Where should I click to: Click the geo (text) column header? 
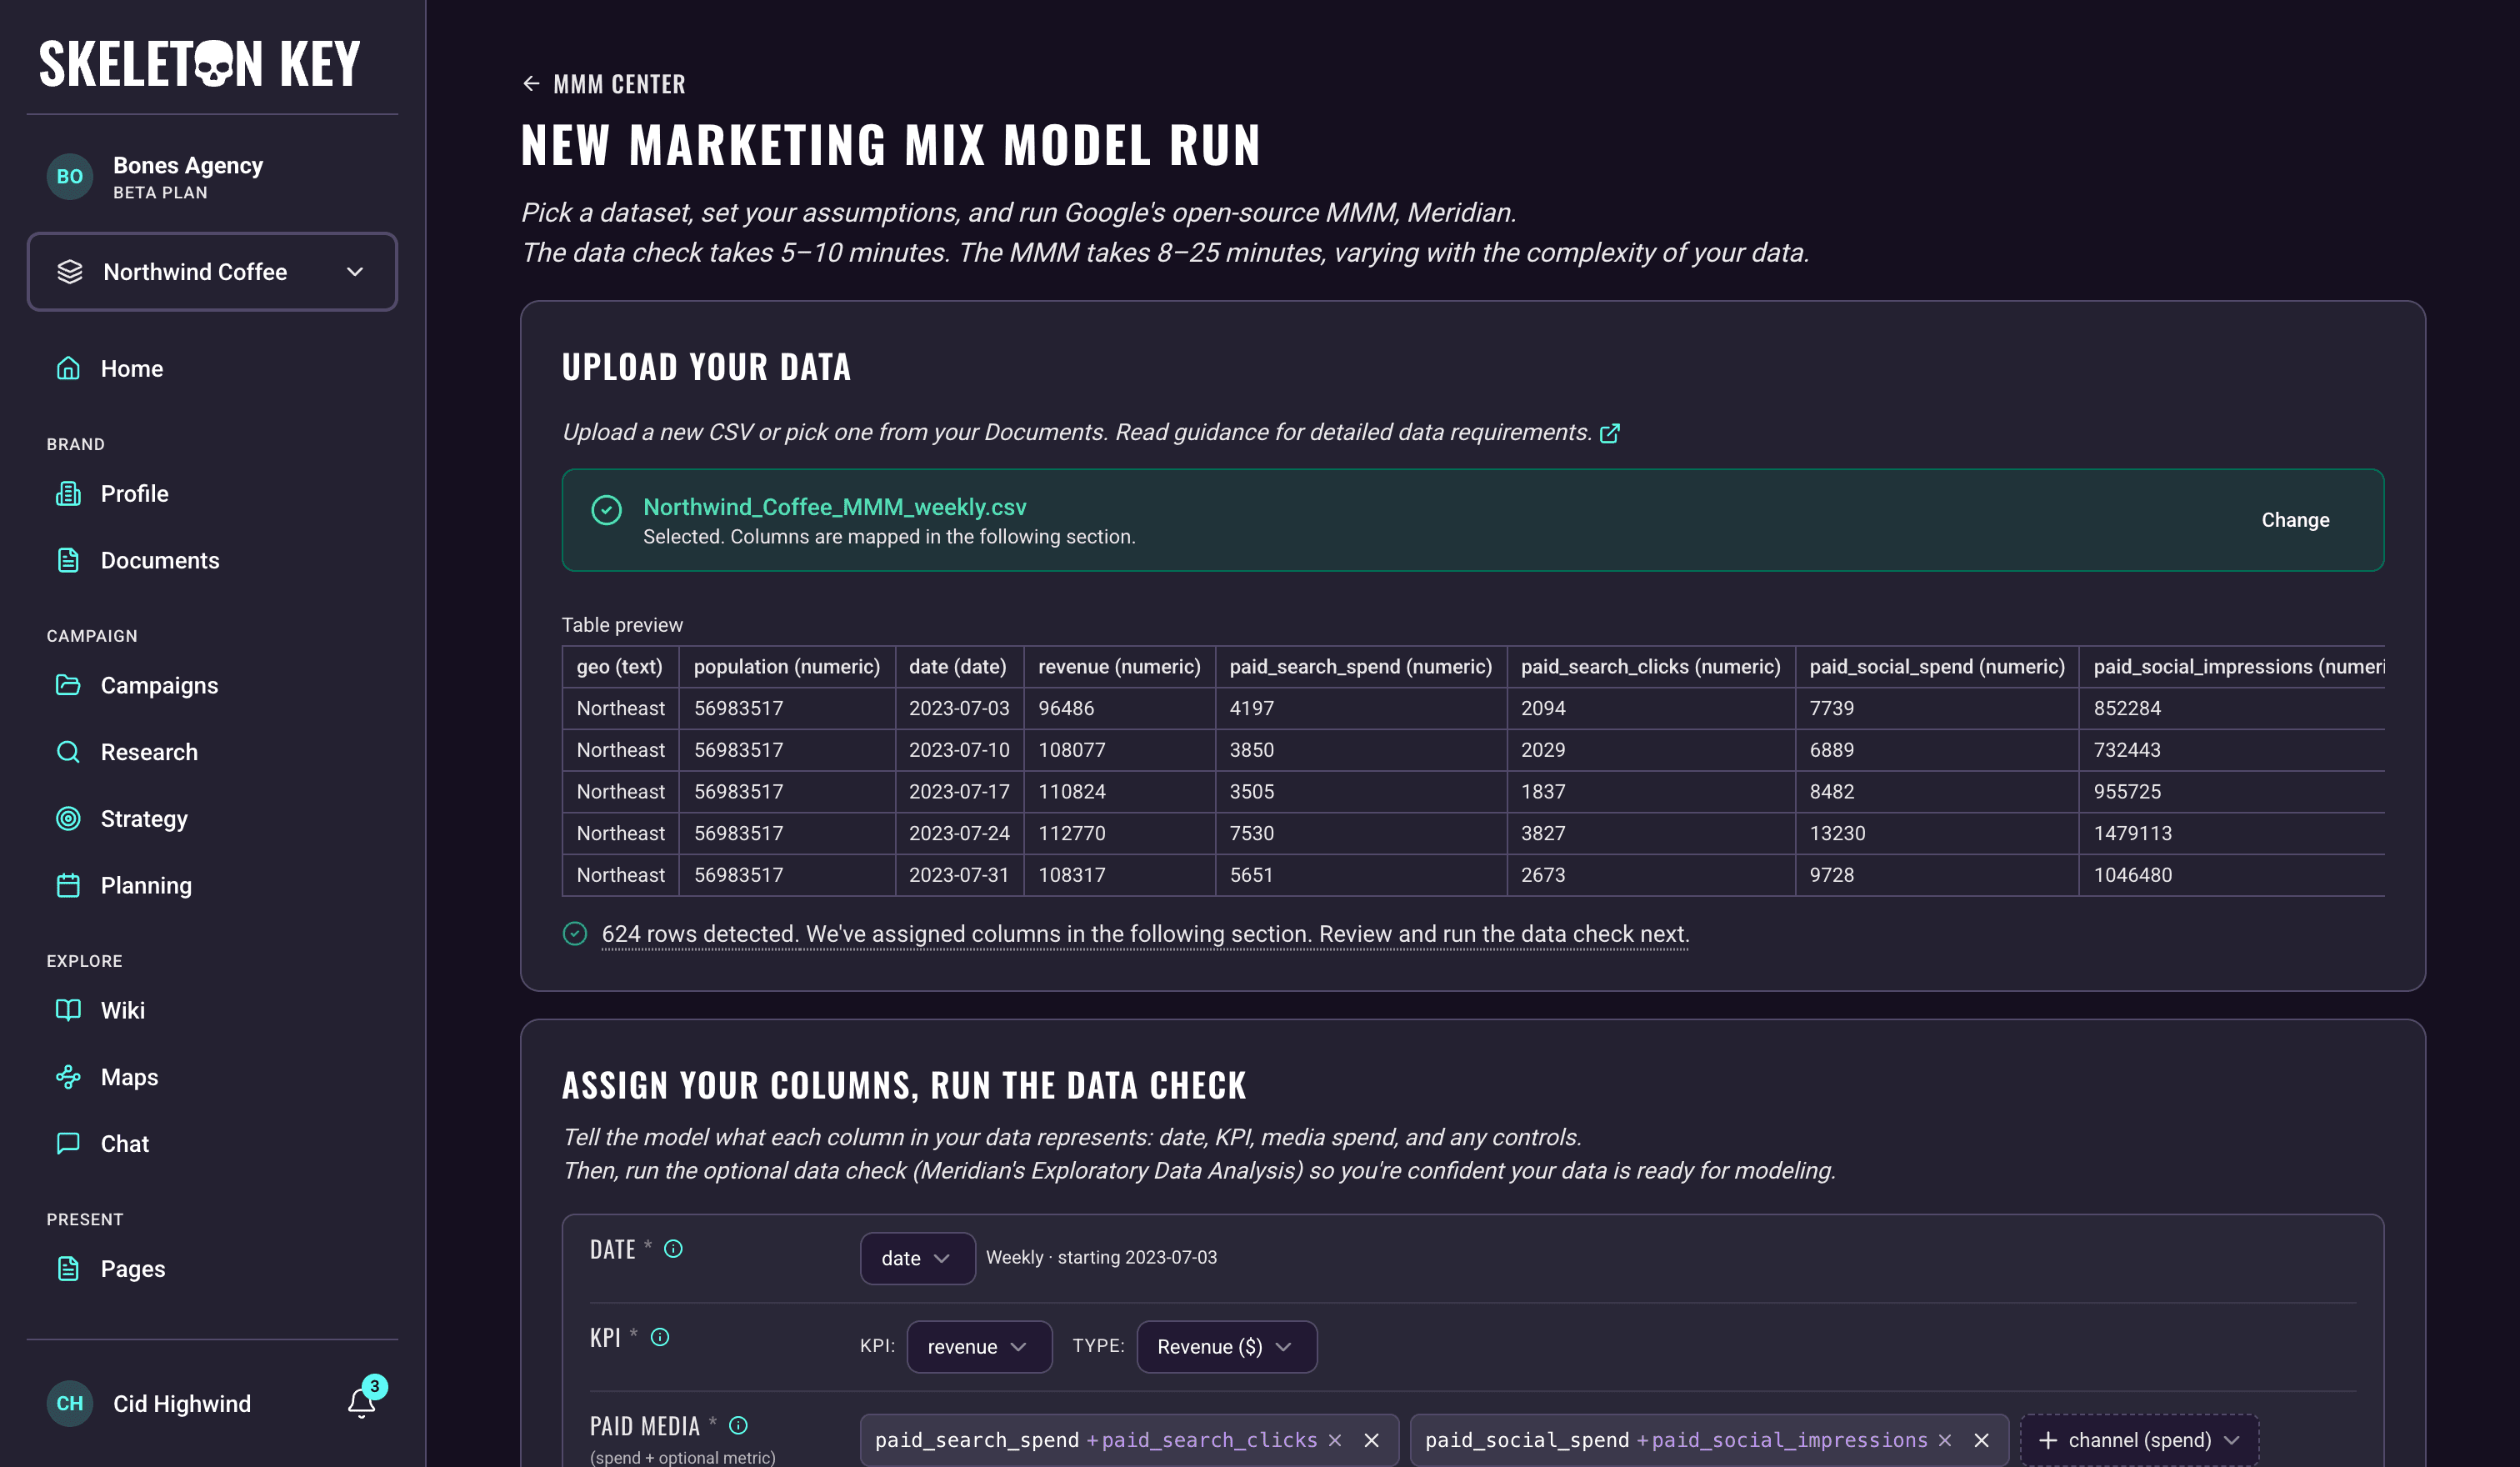tap(620, 667)
